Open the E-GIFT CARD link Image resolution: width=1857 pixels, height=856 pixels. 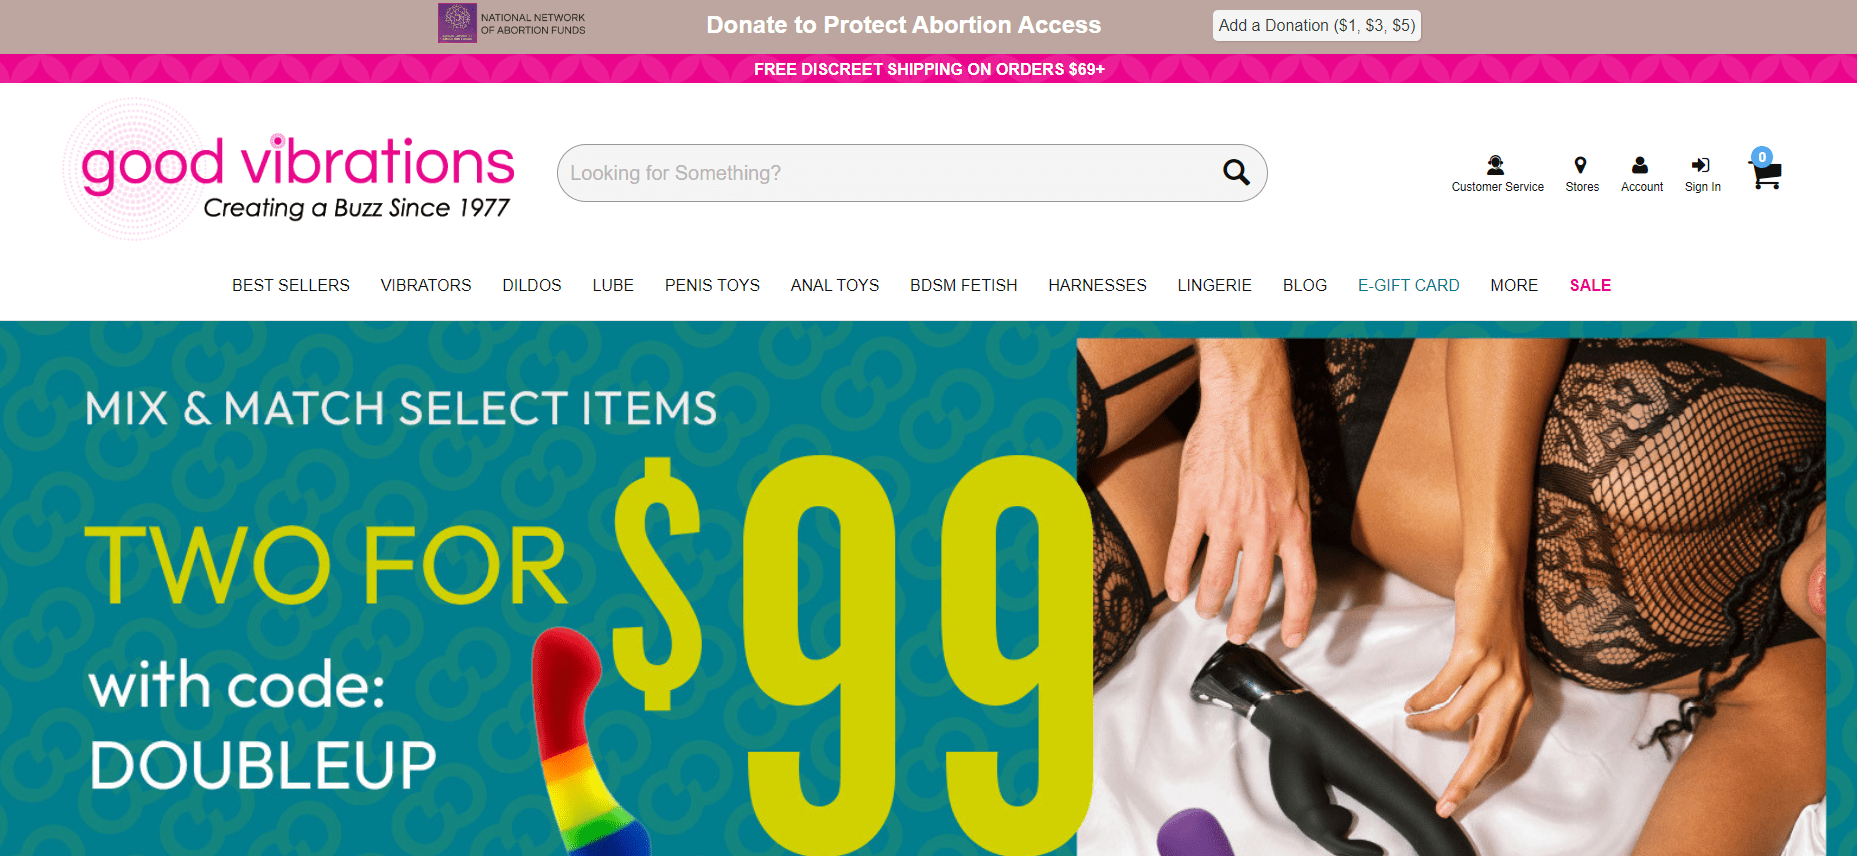[1408, 285]
